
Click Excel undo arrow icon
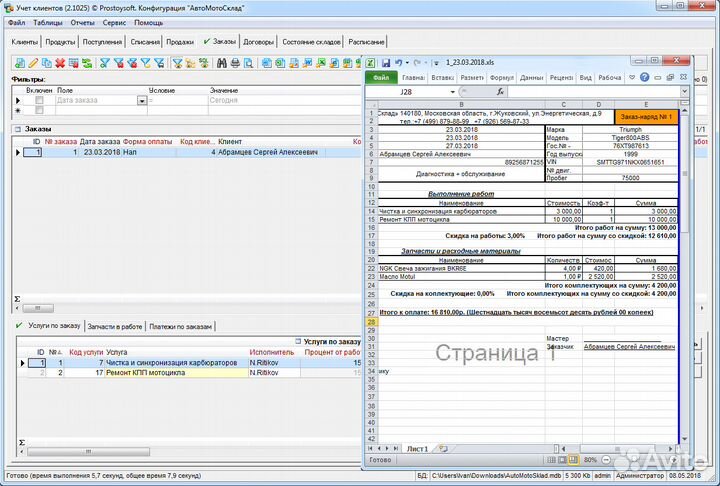[400, 62]
